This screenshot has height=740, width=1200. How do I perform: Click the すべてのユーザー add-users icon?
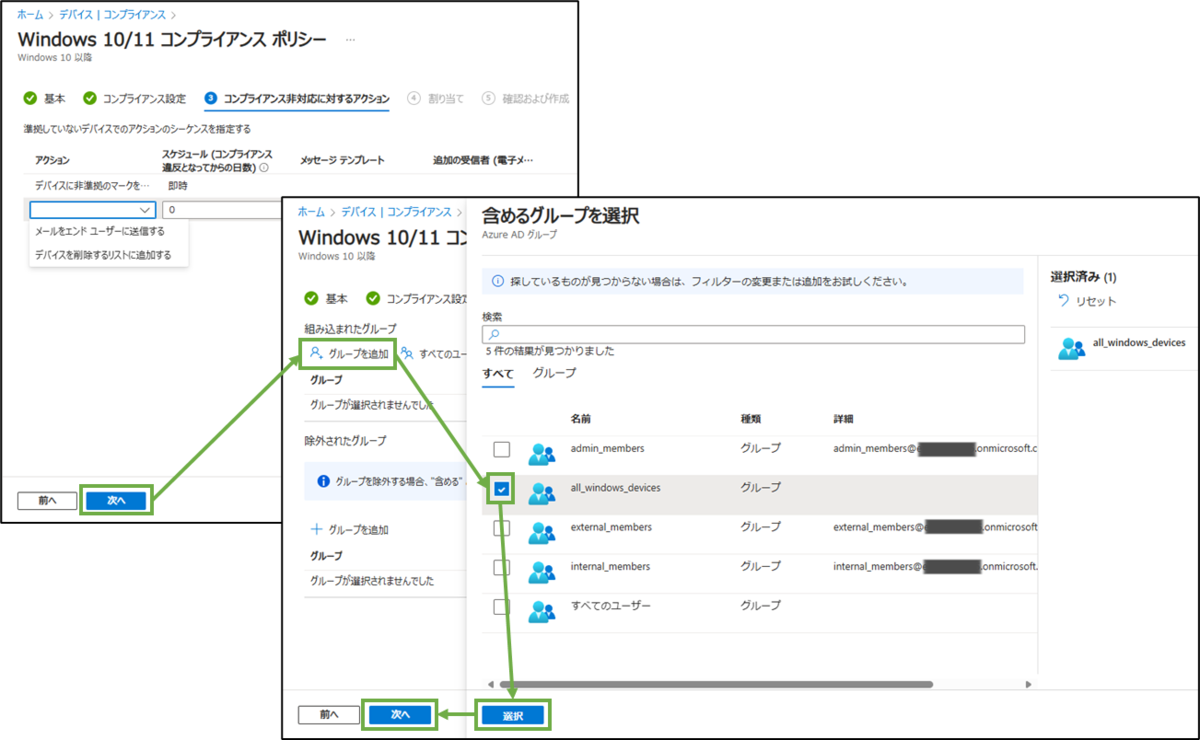click(407, 353)
